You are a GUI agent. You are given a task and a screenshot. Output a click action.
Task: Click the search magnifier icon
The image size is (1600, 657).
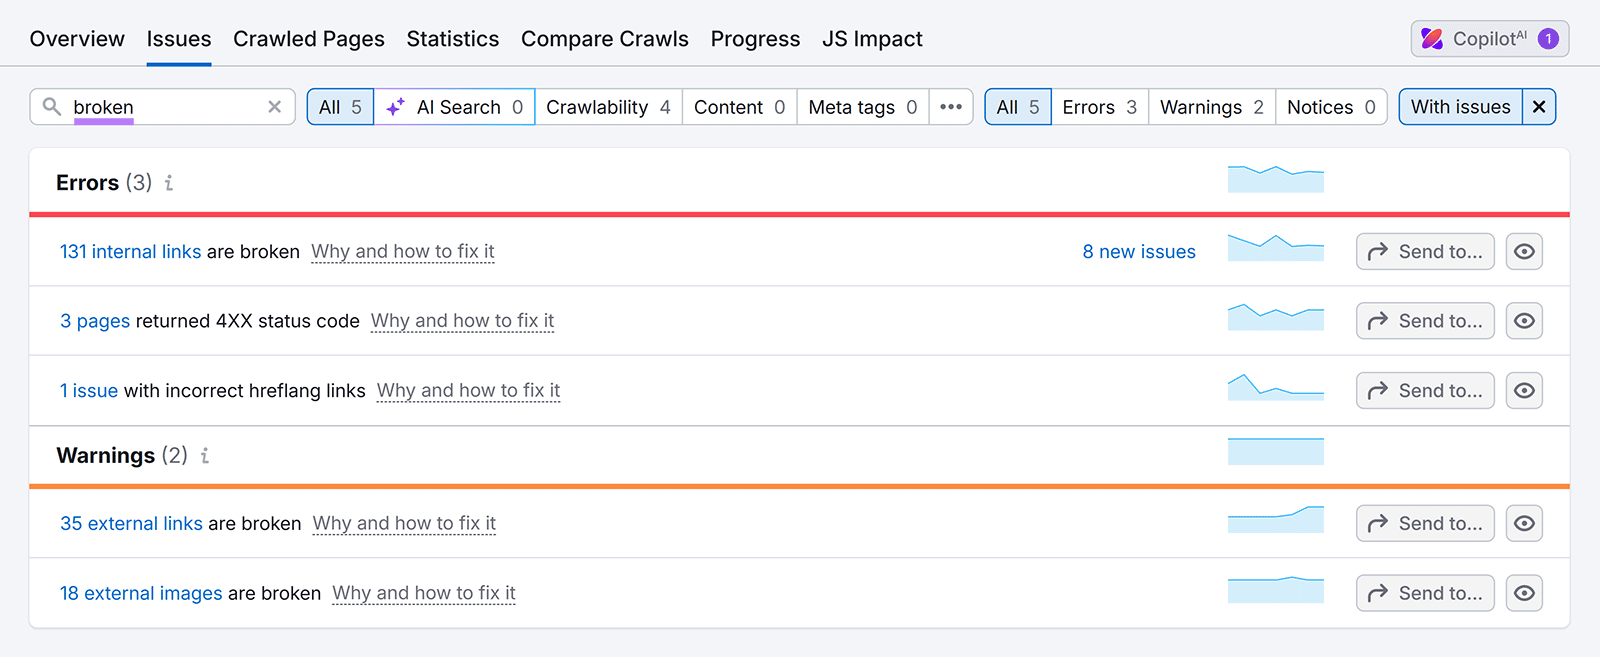[x=52, y=106]
